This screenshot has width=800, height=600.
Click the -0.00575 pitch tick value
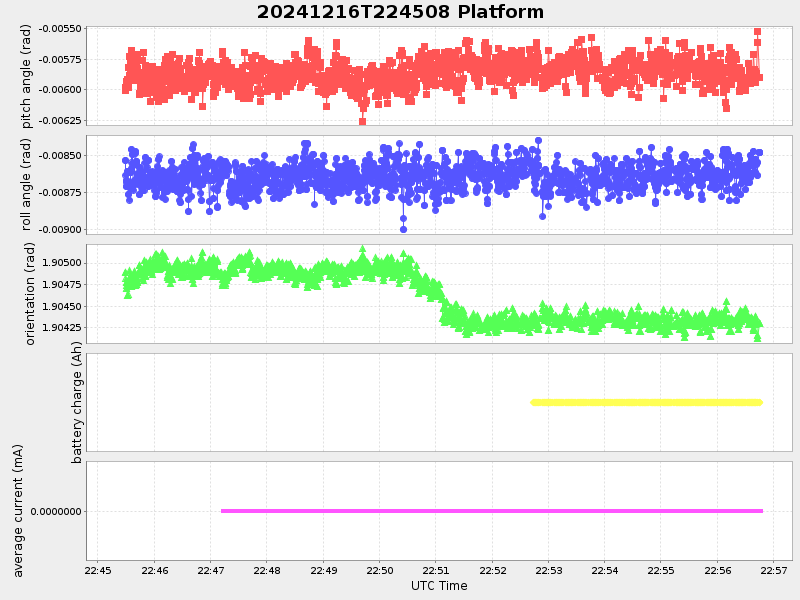click(60, 60)
